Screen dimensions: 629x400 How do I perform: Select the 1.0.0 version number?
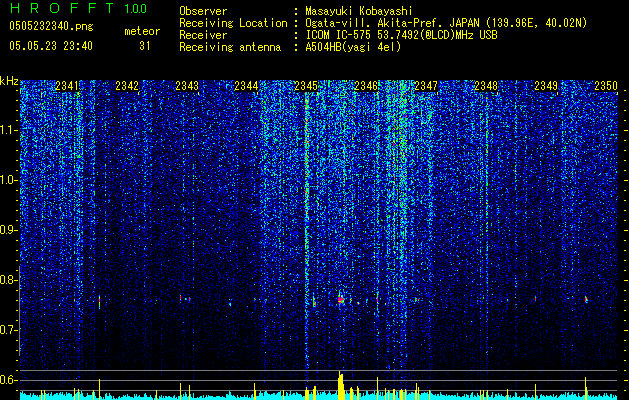(x=136, y=8)
